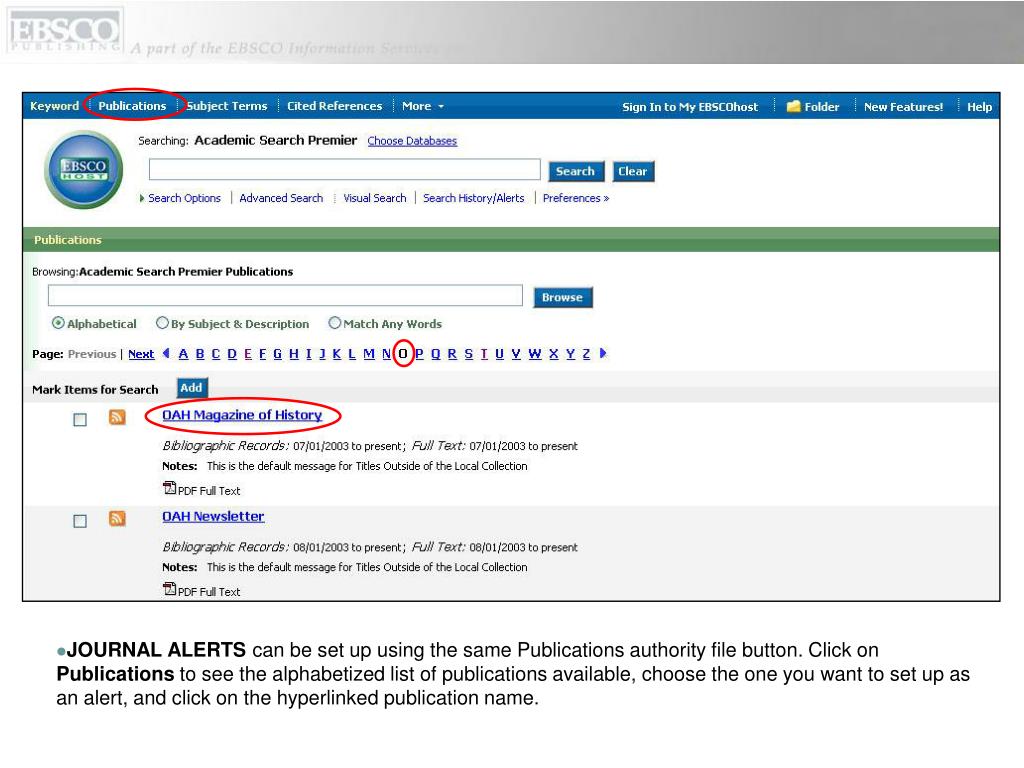Image resolution: width=1024 pixels, height=768 pixels.
Task: Select Match Any Words option
Action: (x=334, y=323)
